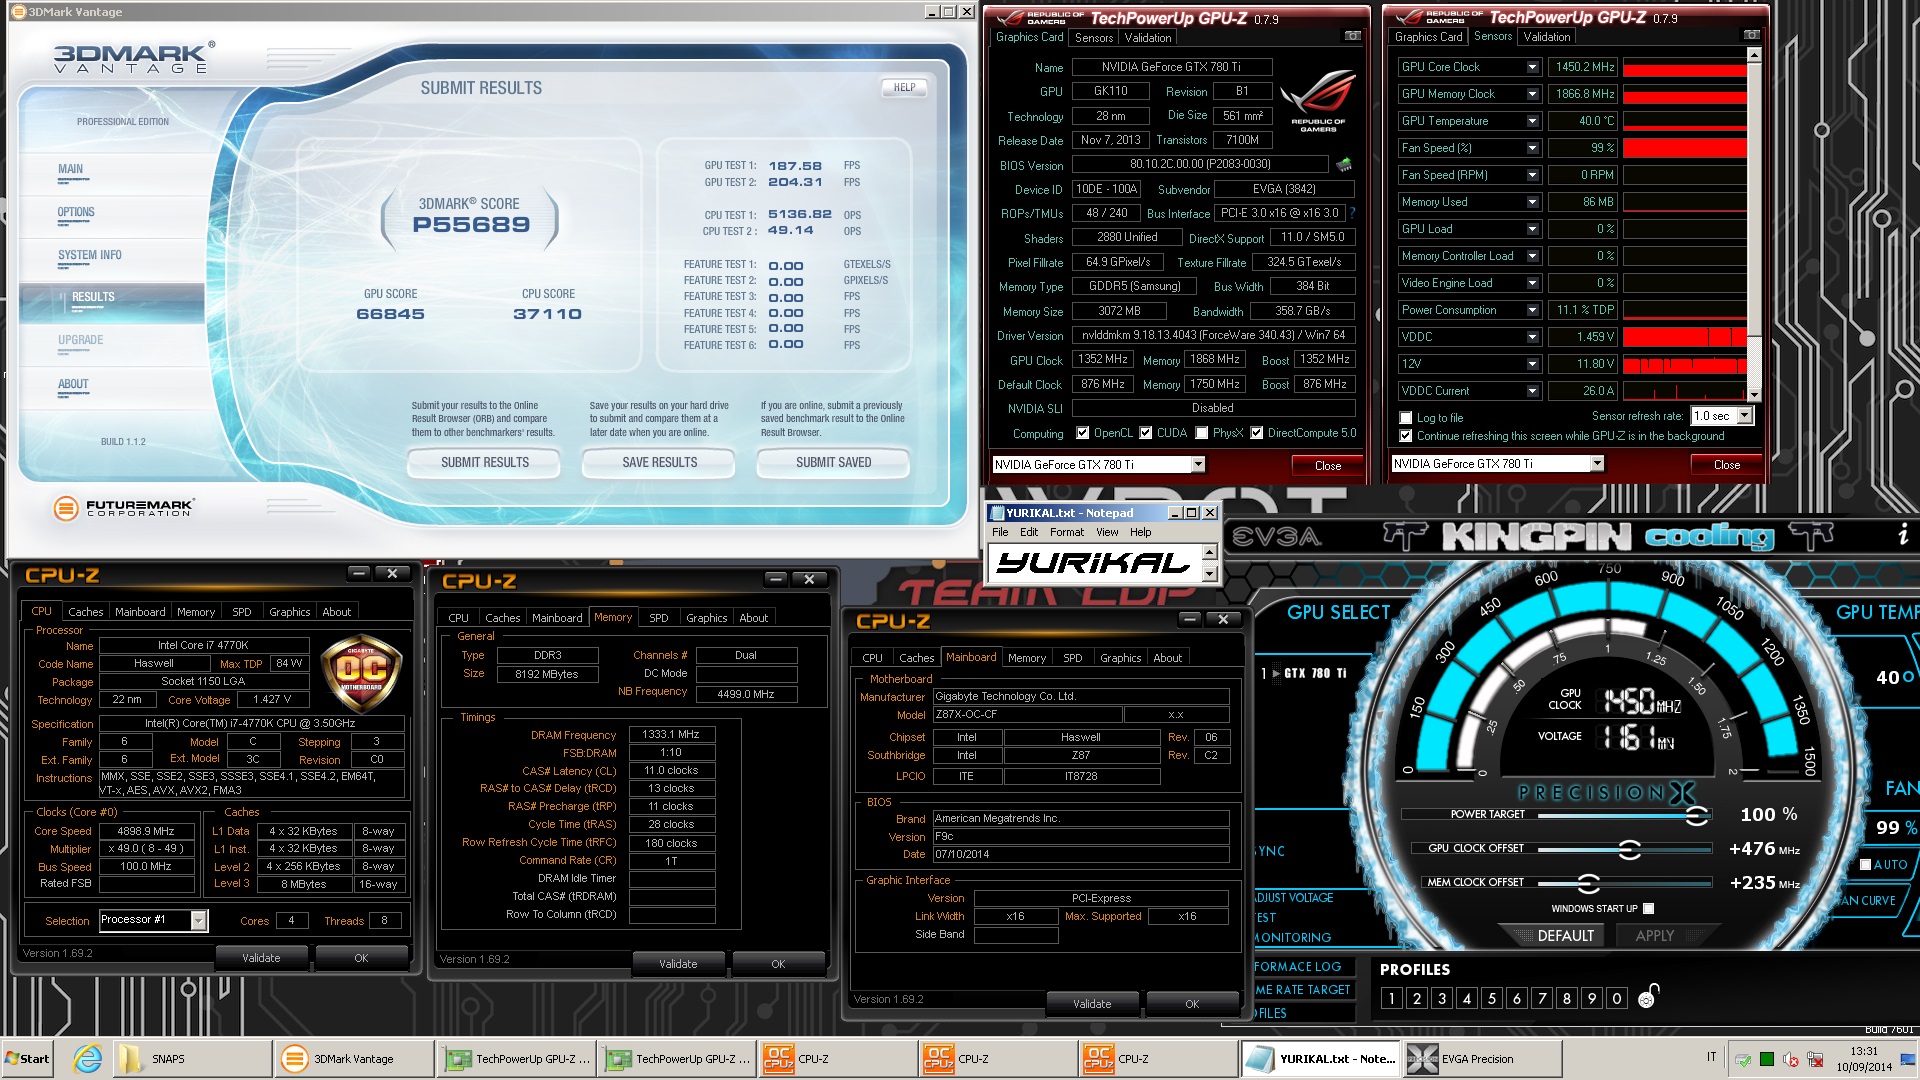Open the GPU Temperature sensor dropdown
The image size is (1920, 1080).
(x=1532, y=121)
